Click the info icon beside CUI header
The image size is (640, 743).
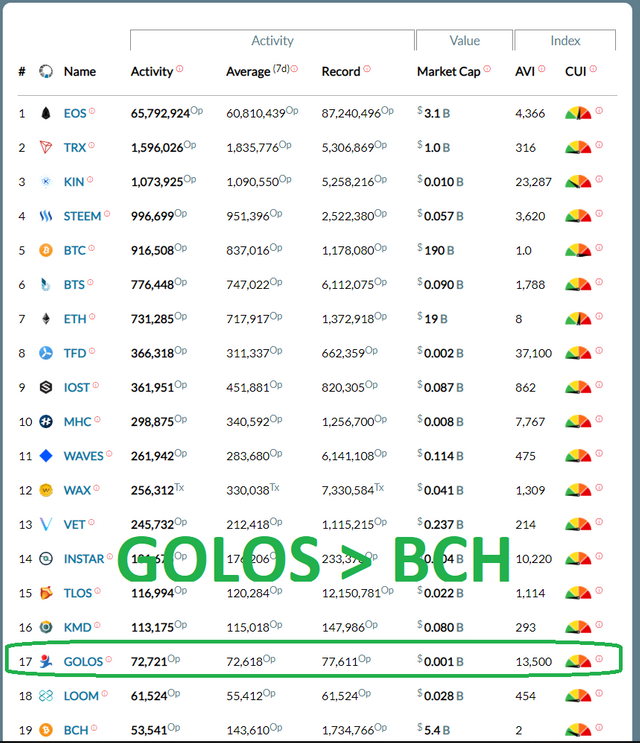click(593, 69)
